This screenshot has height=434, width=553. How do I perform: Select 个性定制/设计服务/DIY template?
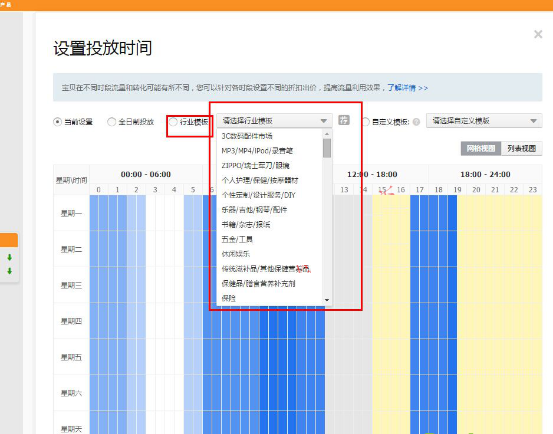tap(259, 195)
